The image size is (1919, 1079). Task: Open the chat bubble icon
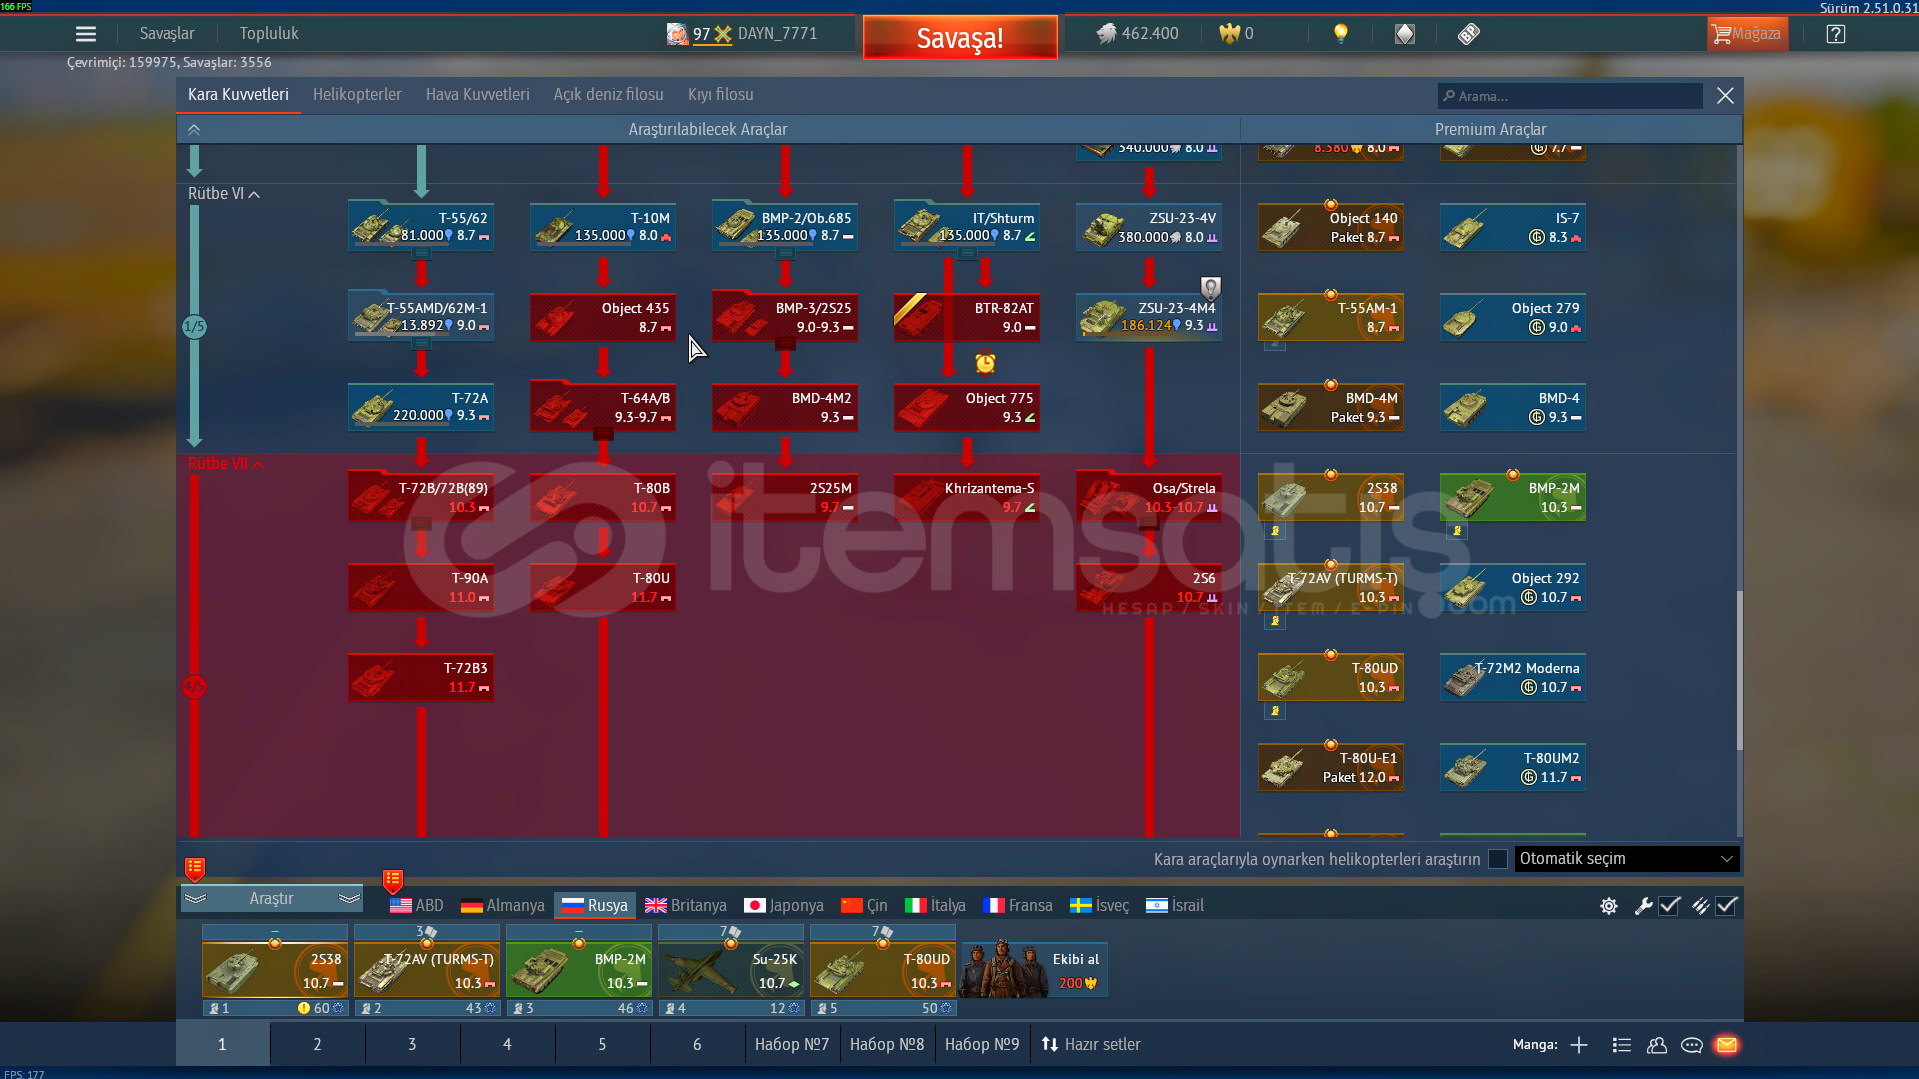pyautogui.click(x=1692, y=1045)
